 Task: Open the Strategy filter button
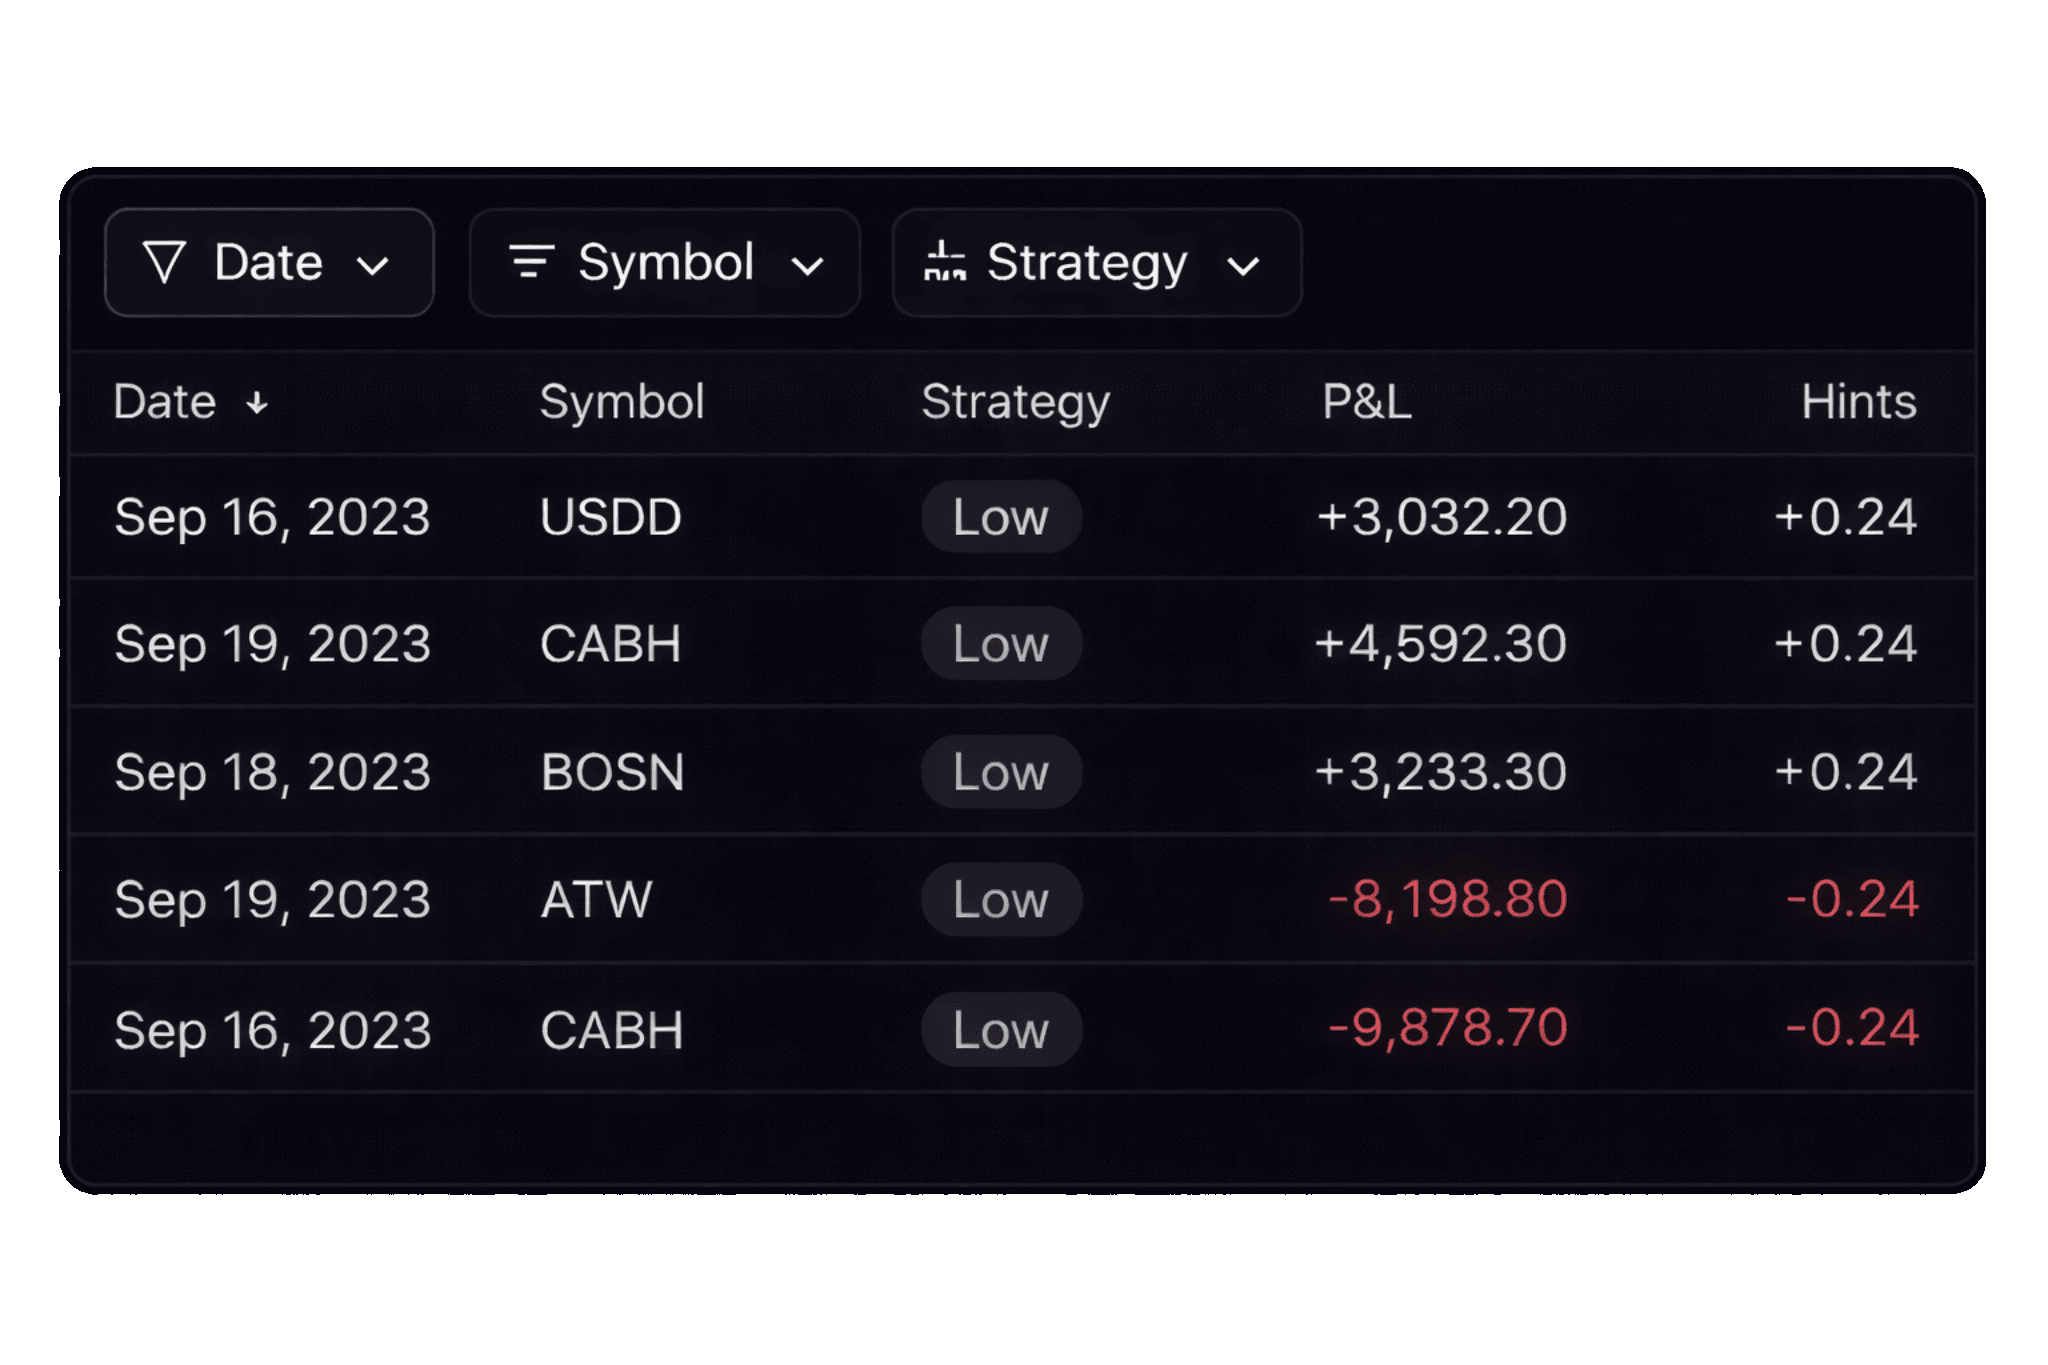click(1097, 263)
